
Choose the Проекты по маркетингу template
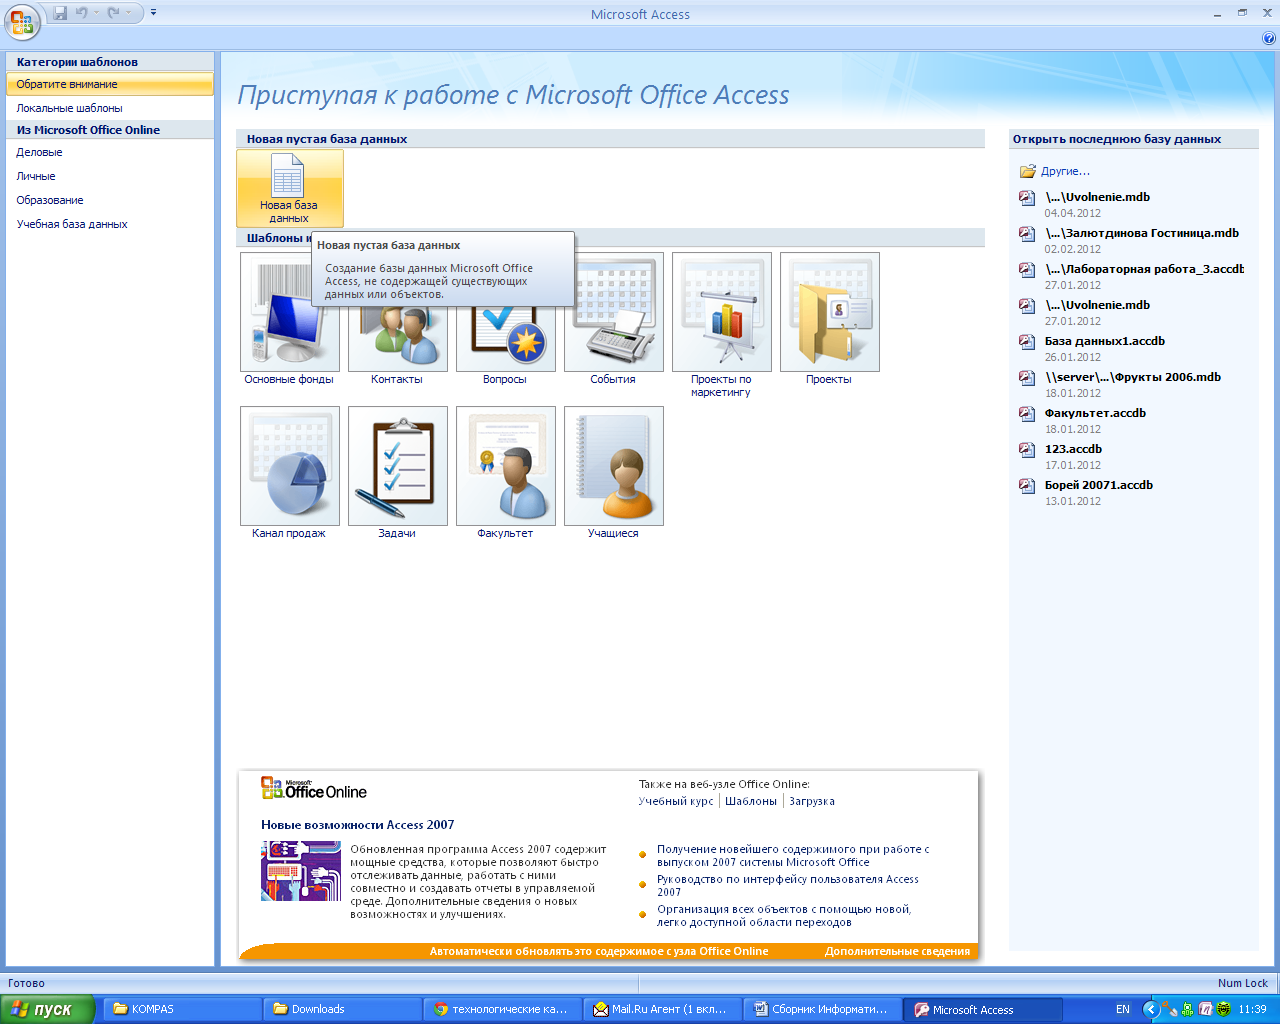[x=721, y=326]
